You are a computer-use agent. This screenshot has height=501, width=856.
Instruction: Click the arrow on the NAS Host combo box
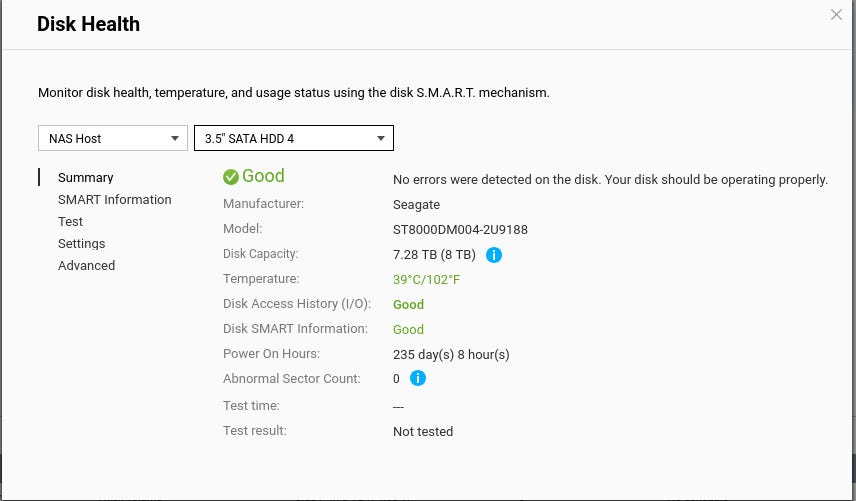[175, 139]
